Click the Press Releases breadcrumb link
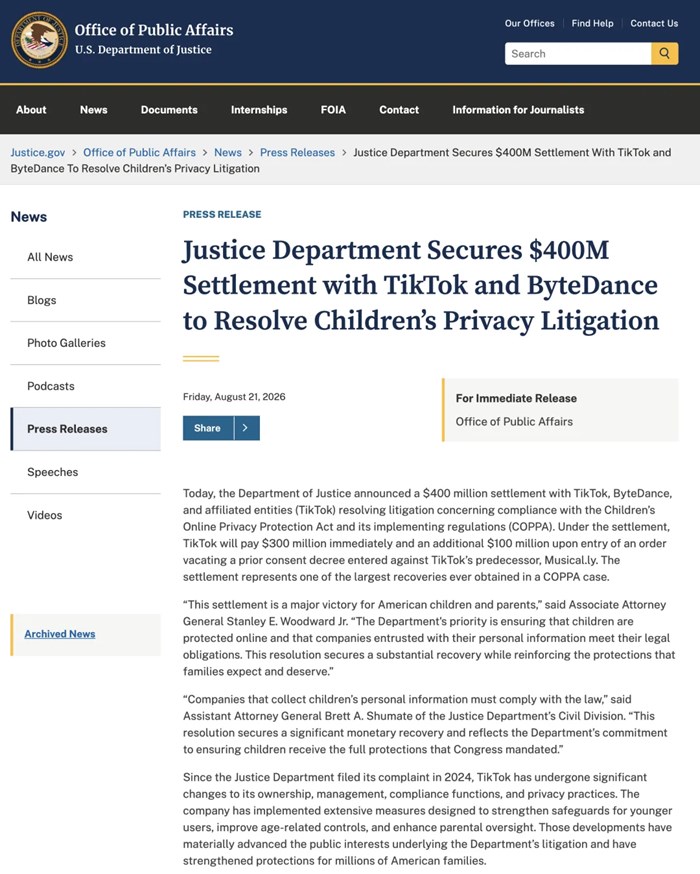This screenshot has height=874, width=700. pyautogui.click(x=298, y=152)
